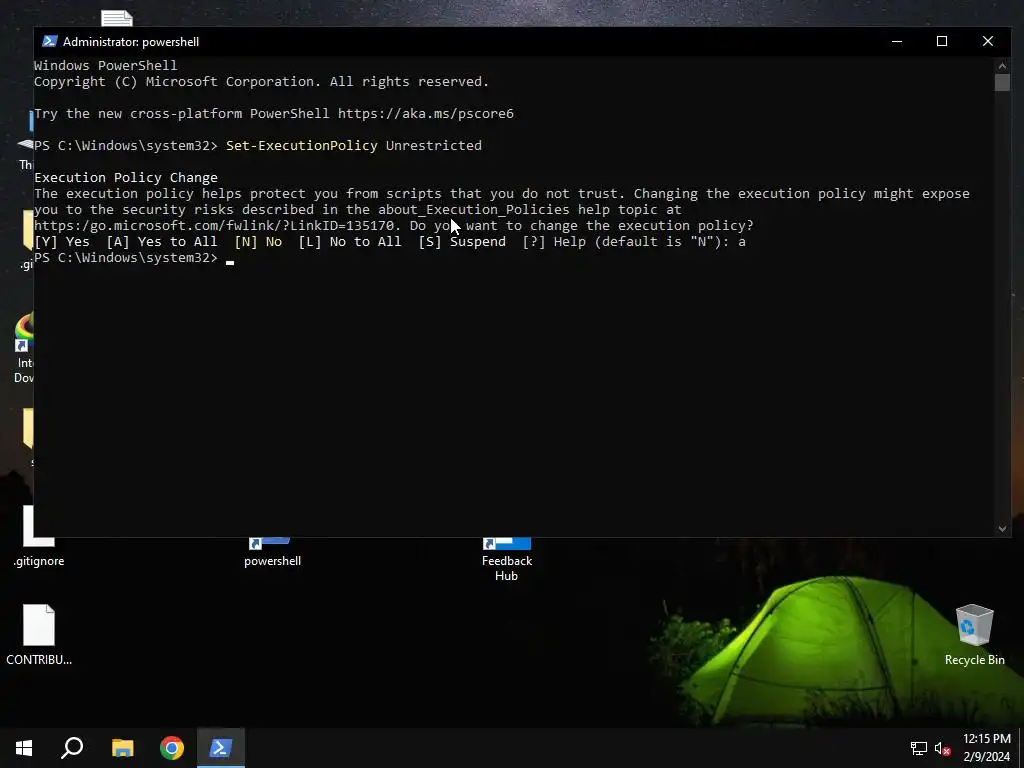Maximize the Administrator: powershell window
1024x768 pixels.
(x=942, y=41)
